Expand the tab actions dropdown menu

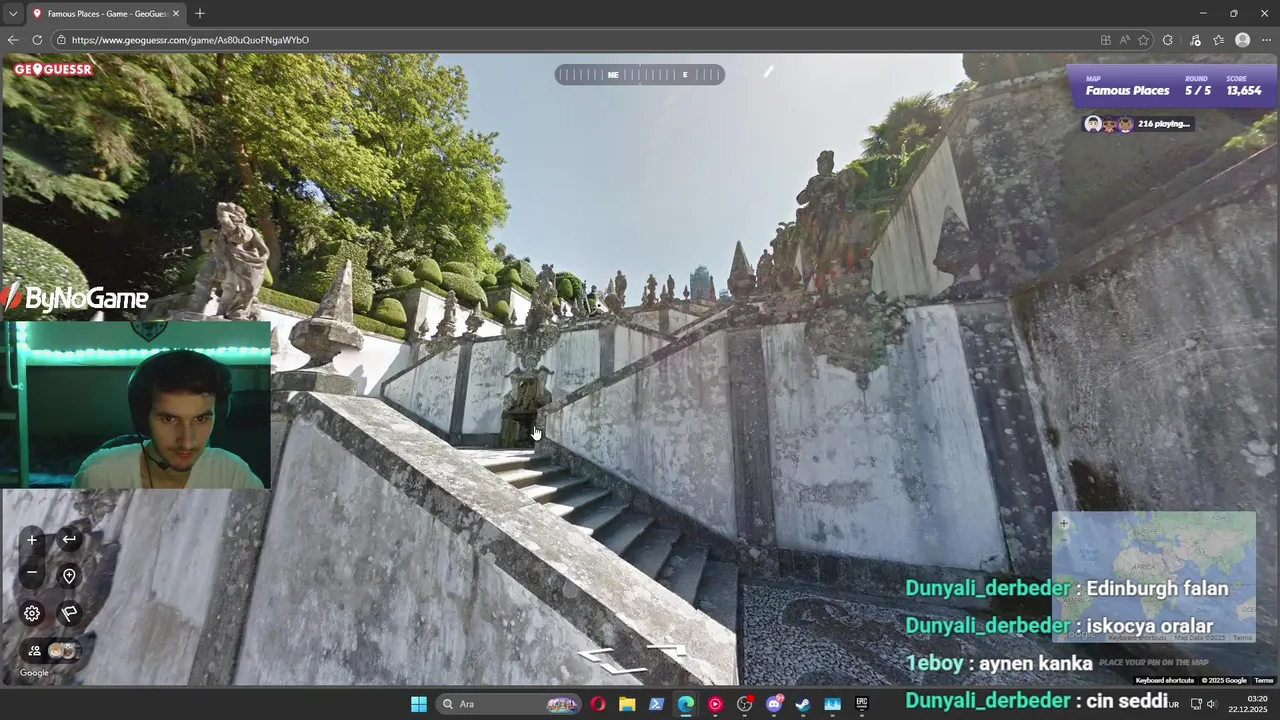[x=13, y=14]
